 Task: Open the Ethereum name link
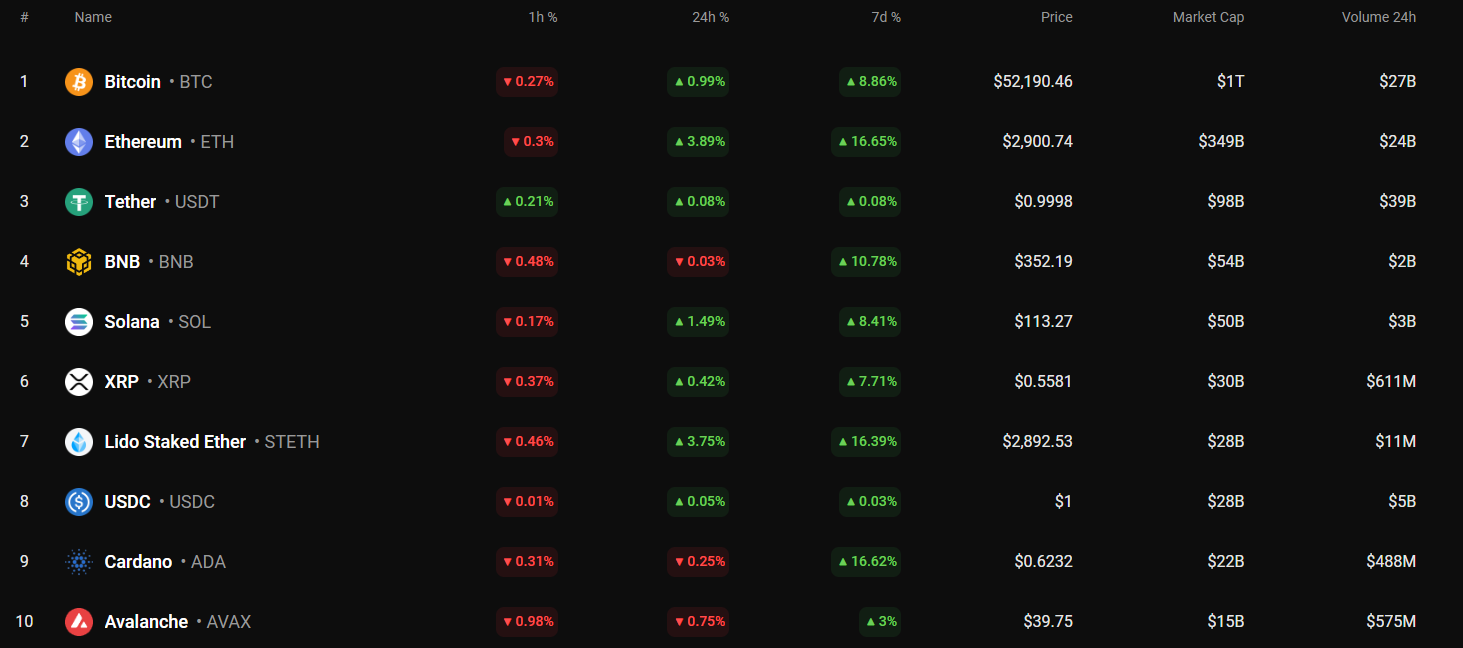(143, 142)
